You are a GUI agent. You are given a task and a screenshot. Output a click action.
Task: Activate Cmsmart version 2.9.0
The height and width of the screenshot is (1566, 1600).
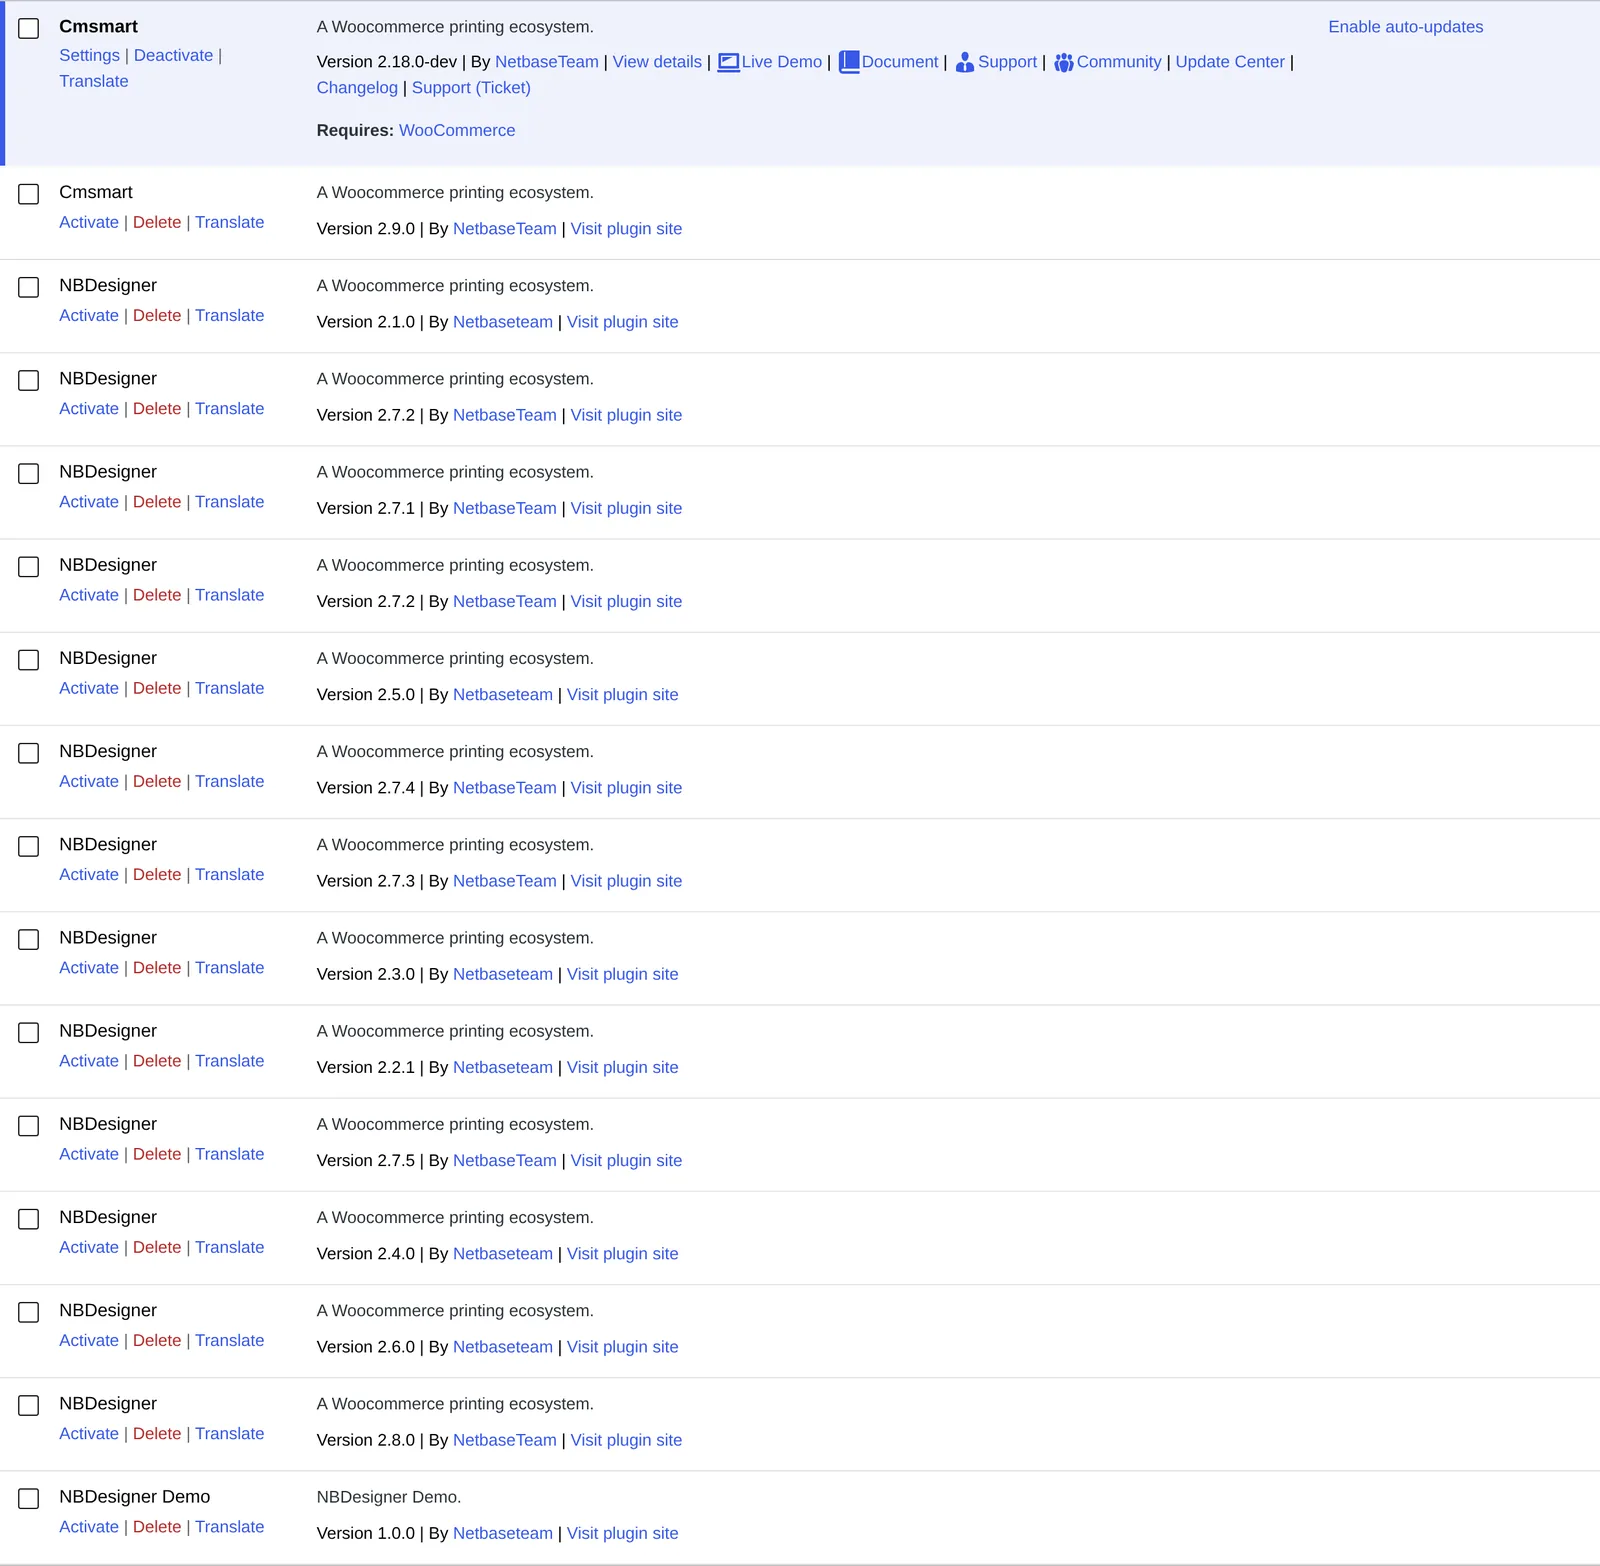click(89, 222)
